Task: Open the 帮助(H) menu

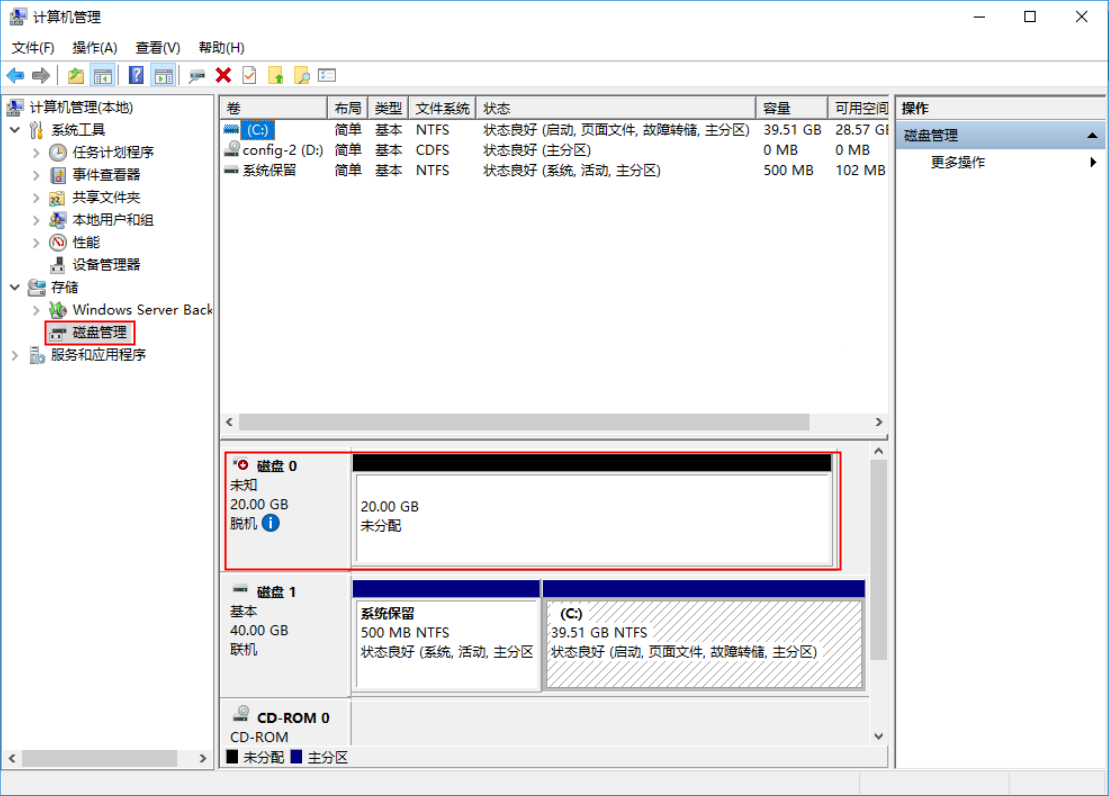Action: click(x=221, y=47)
